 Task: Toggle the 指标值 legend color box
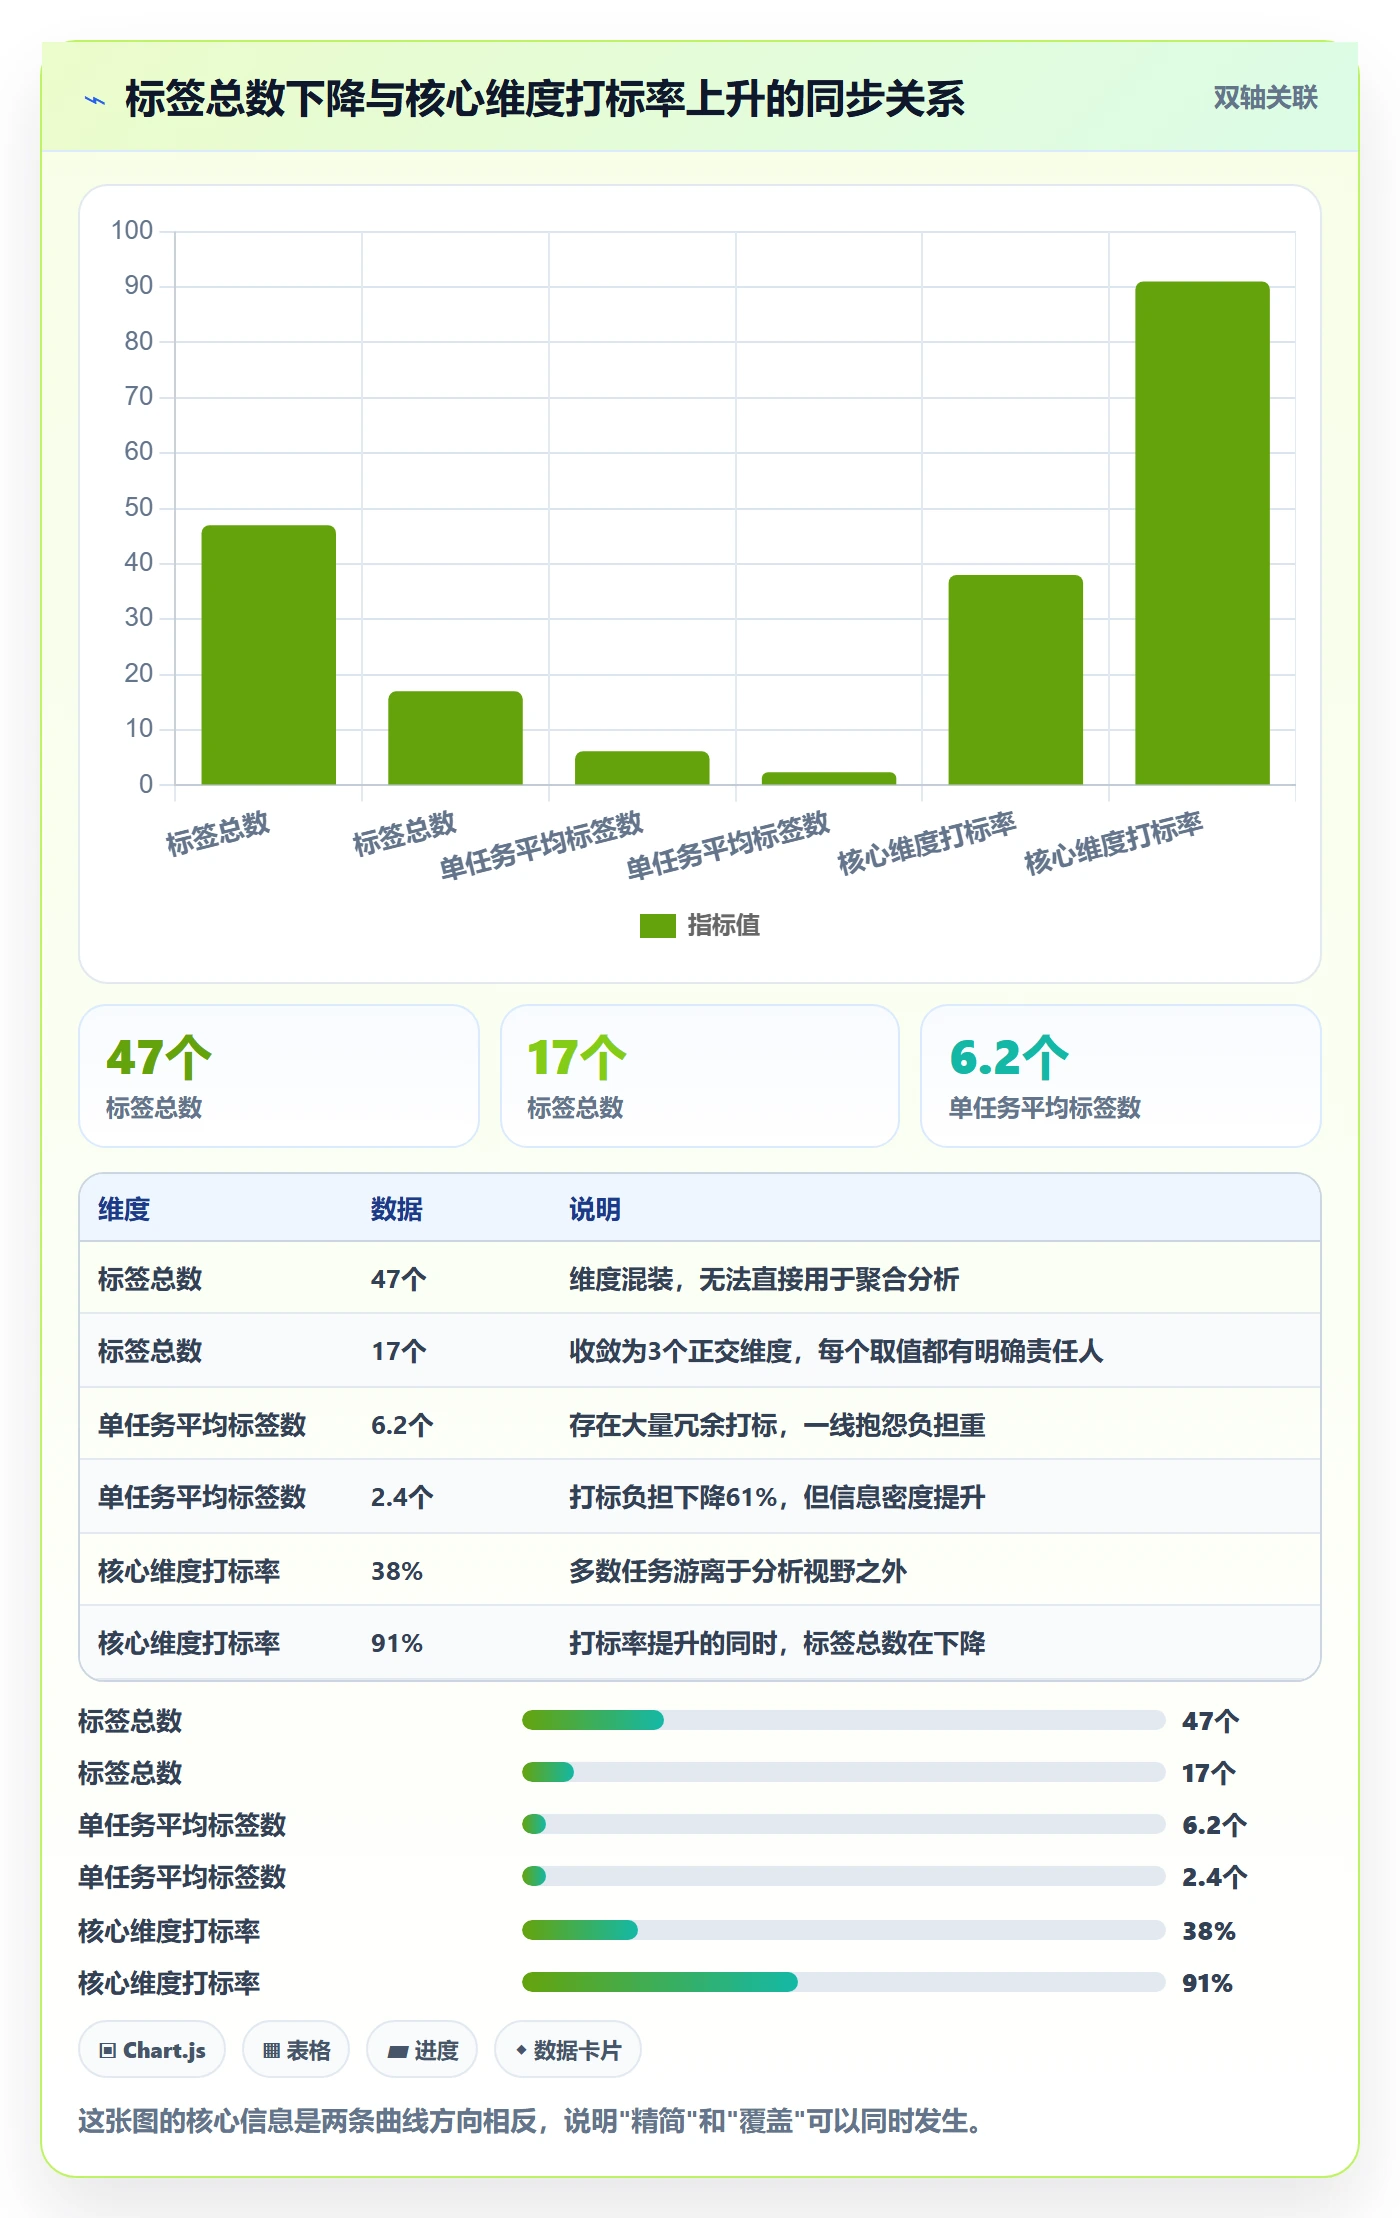pos(657,926)
